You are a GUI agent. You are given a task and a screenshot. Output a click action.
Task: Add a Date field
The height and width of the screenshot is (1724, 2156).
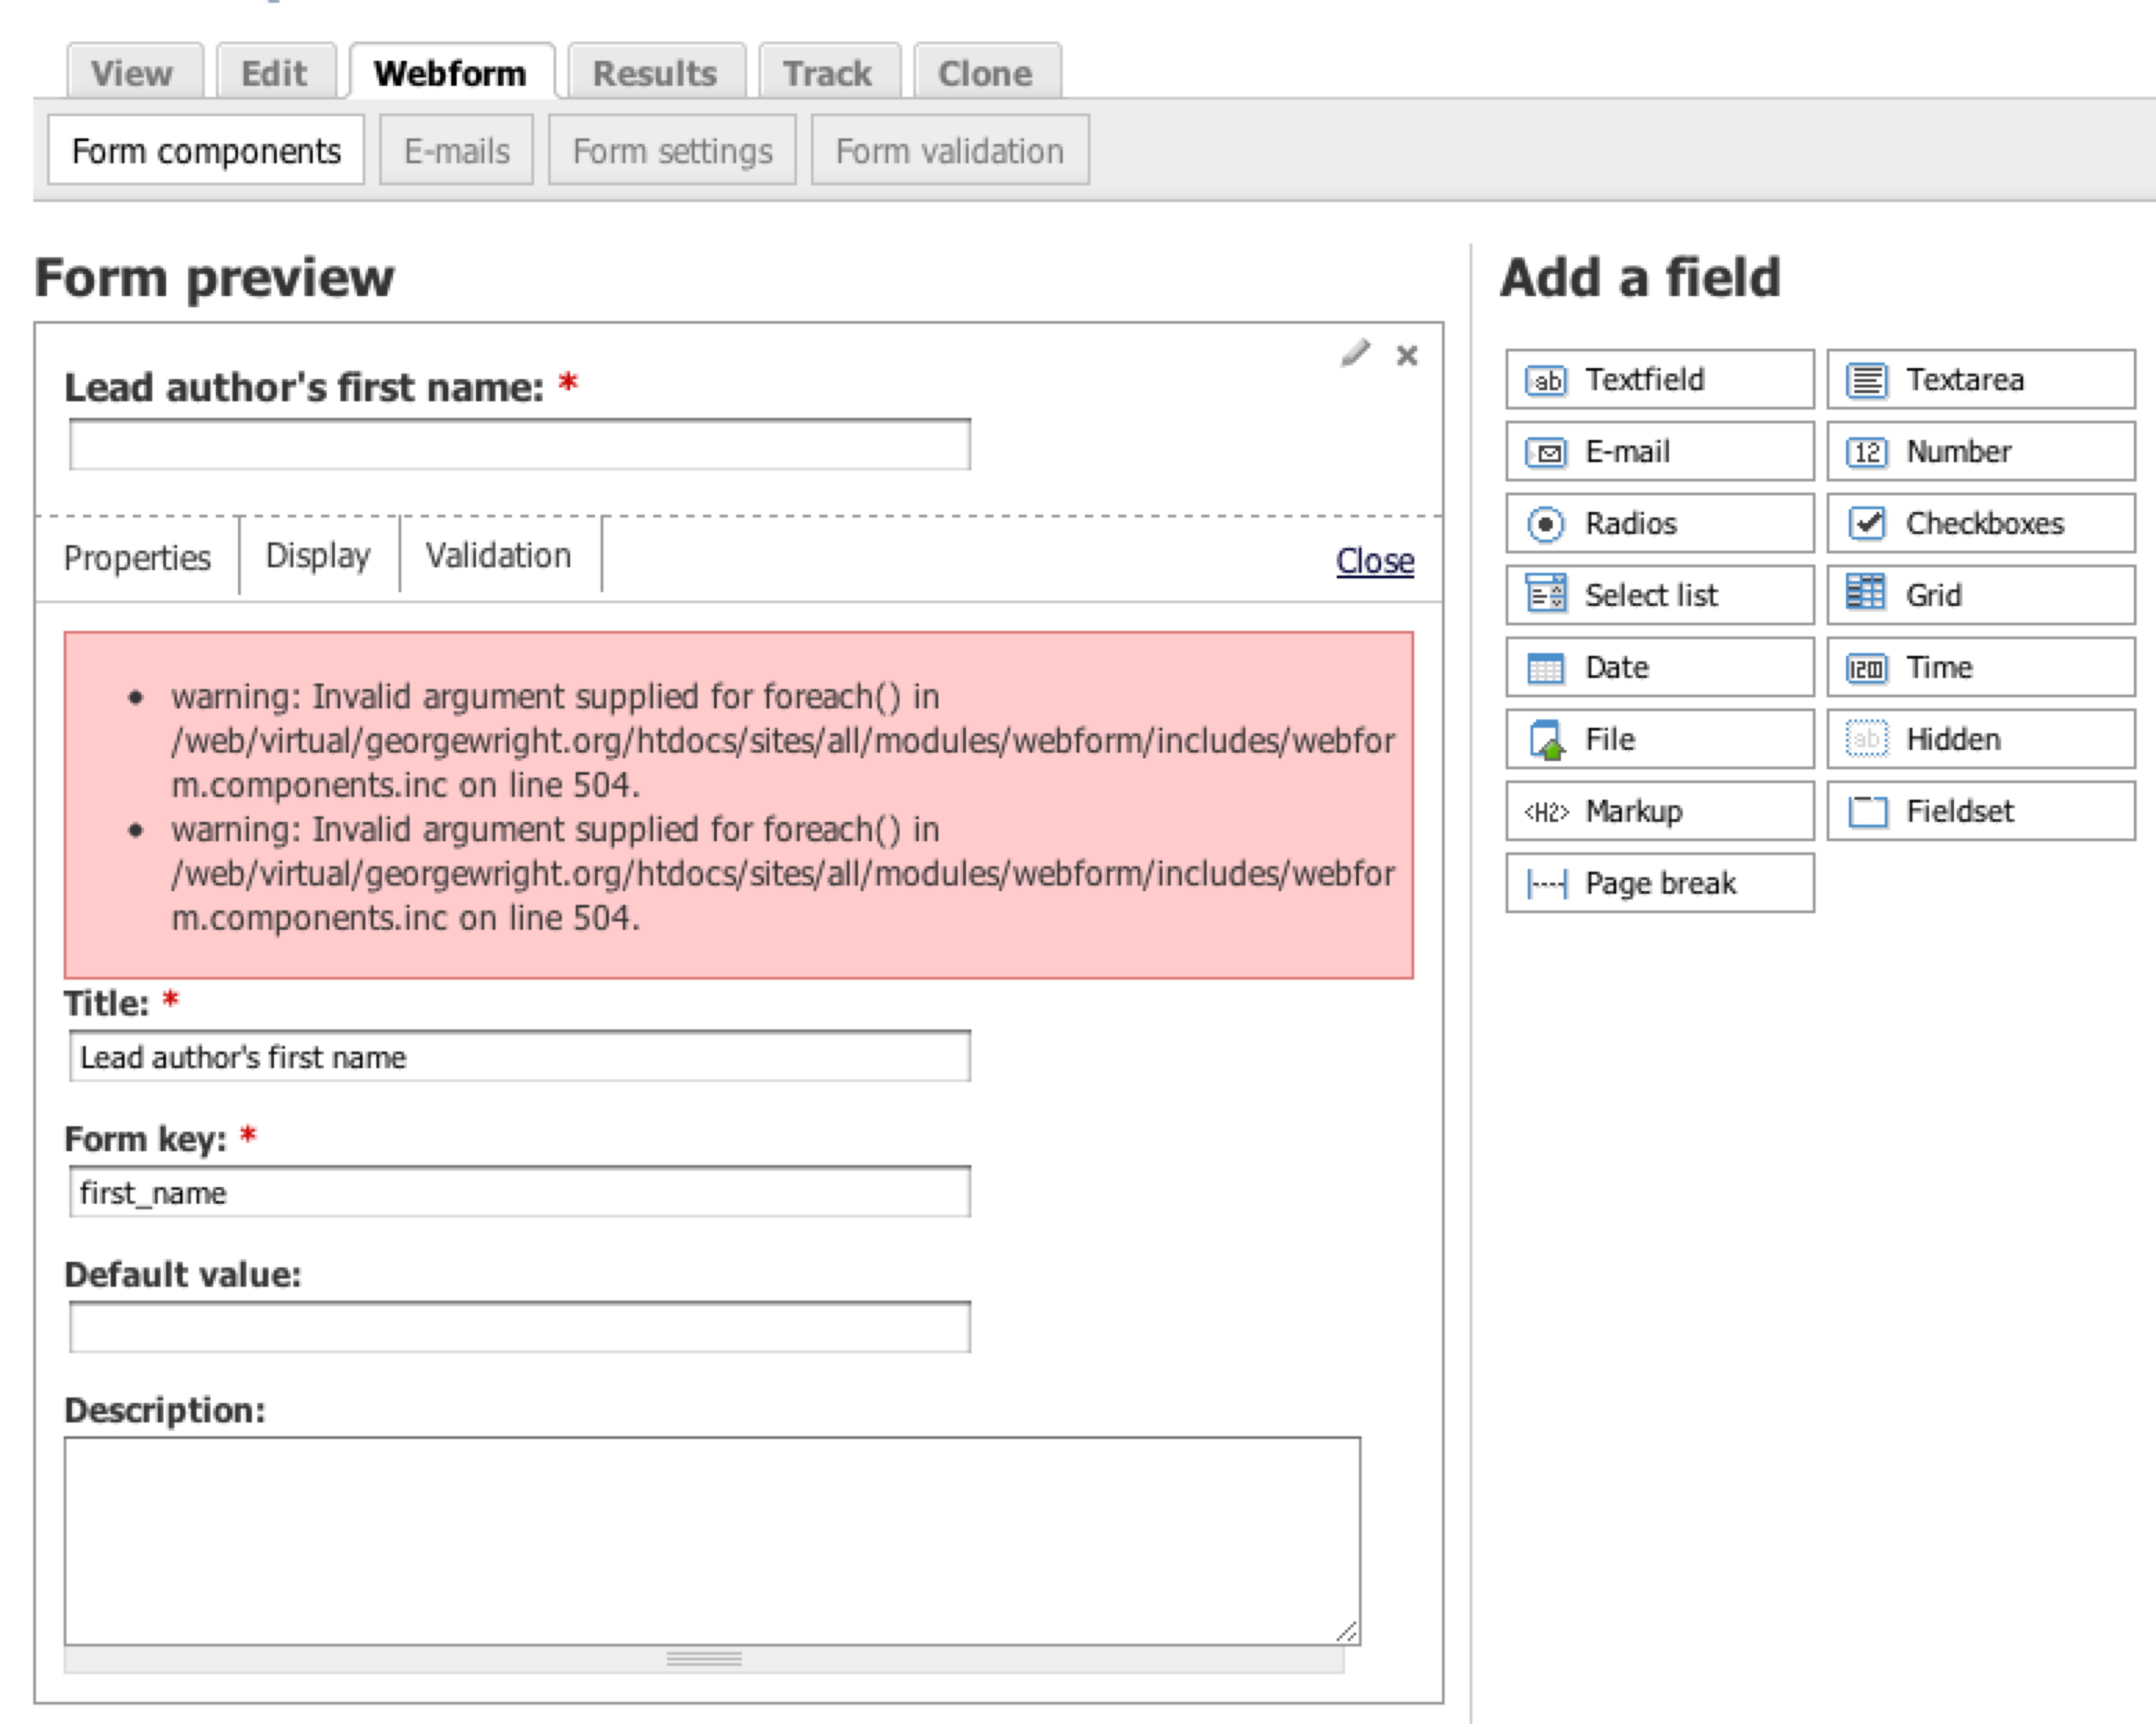(1659, 668)
